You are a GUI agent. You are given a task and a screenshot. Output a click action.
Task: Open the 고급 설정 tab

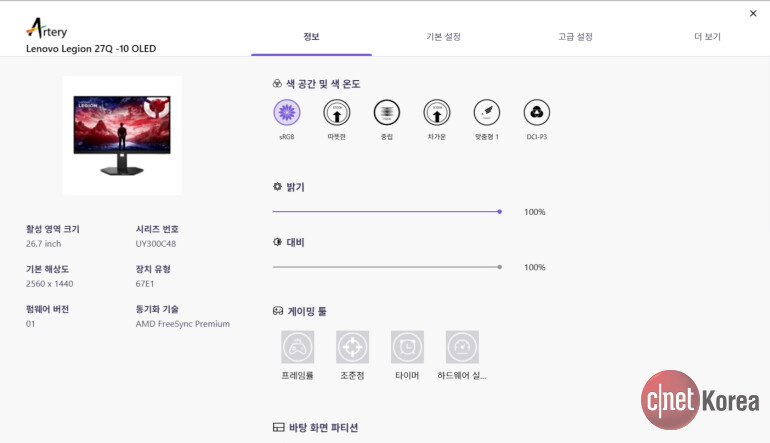[x=575, y=37]
